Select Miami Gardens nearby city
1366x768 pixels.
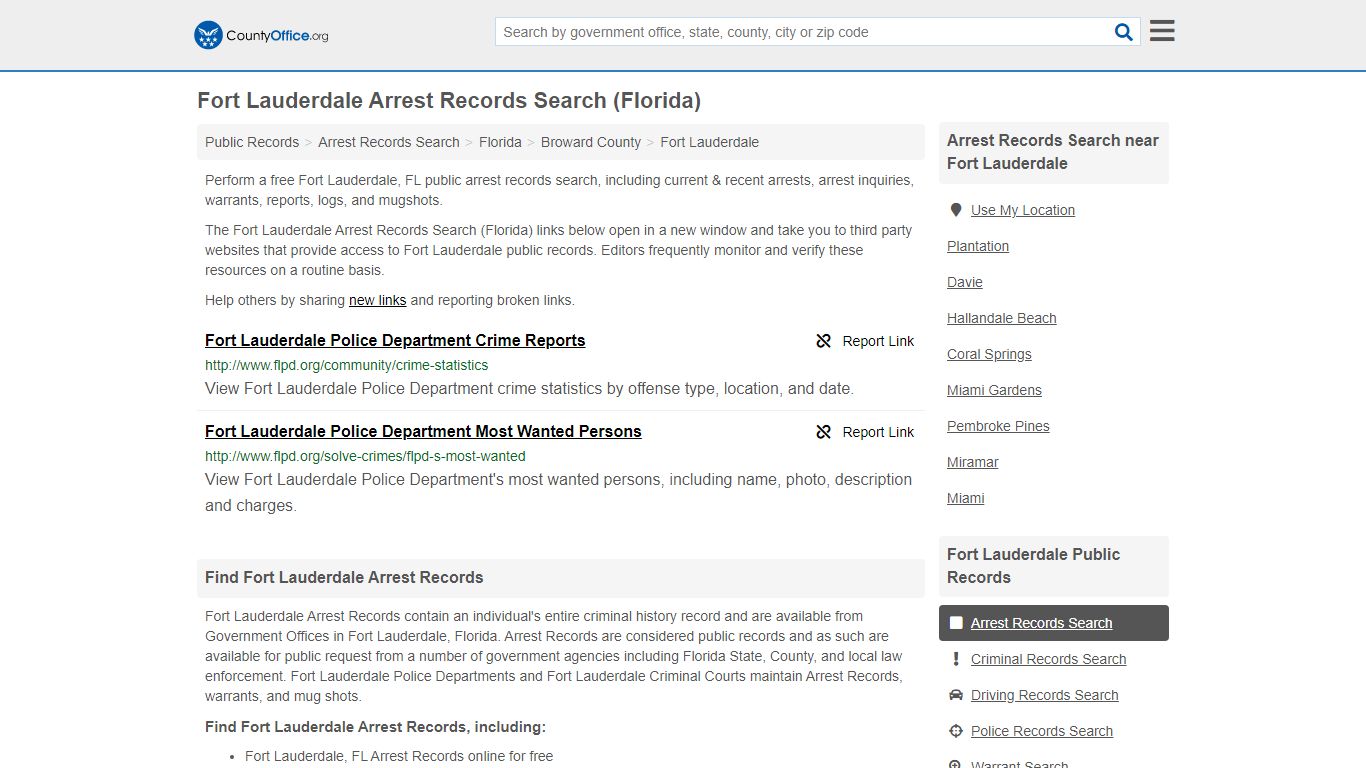994,390
